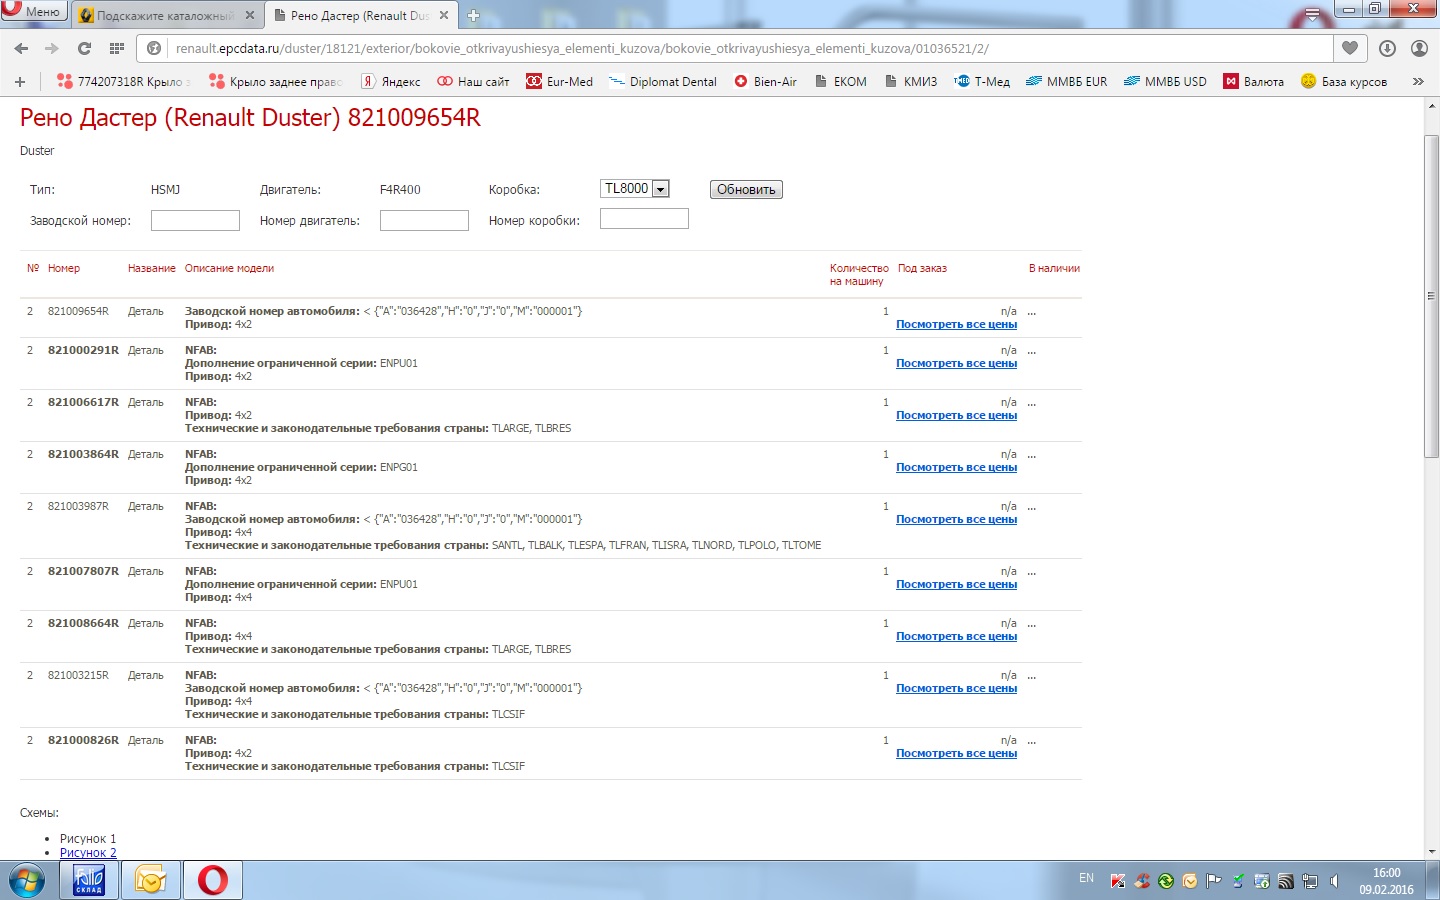Click the Рисунок 1 scheme item
The width and height of the screenshot is (1440, 900).
coord(88,839)
